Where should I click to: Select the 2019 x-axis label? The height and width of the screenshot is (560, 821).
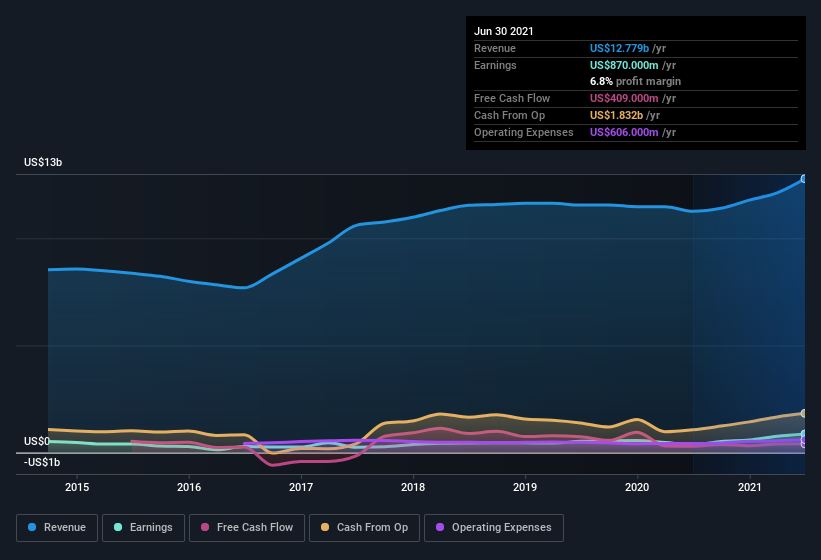click(x=525, y=487)
